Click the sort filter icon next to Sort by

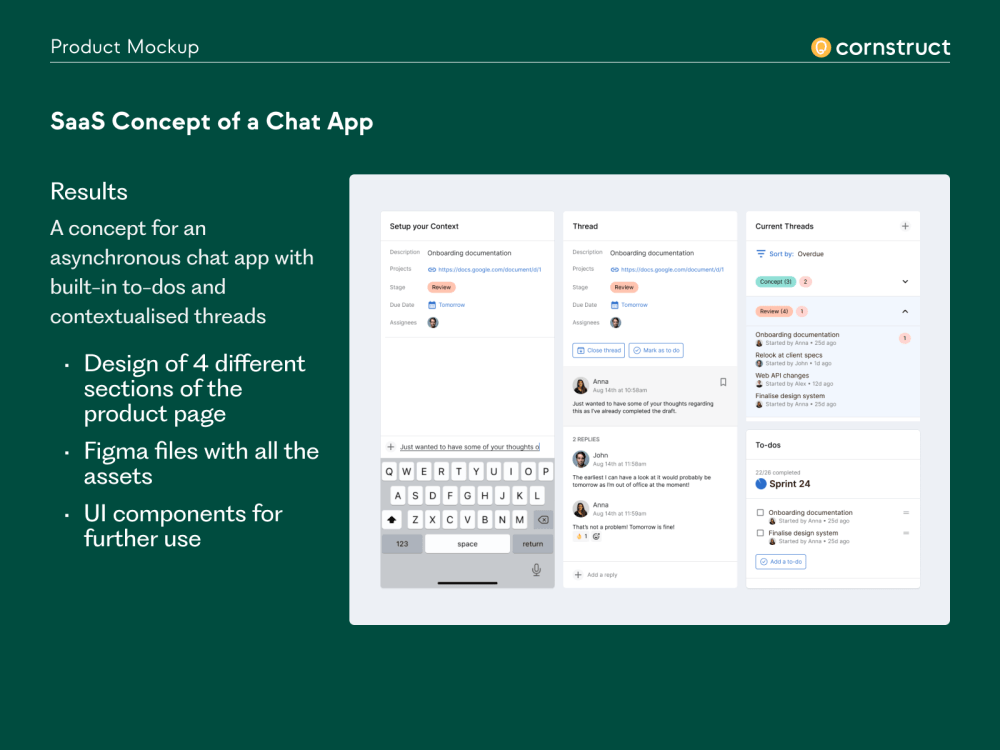pyautogui.click(x=760, y=254)
